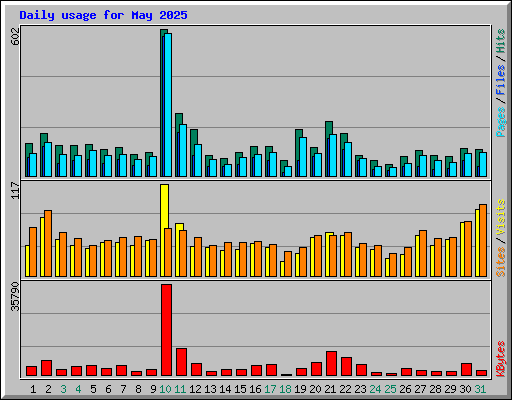Click day 7 on the x-axis

(123, 389)
